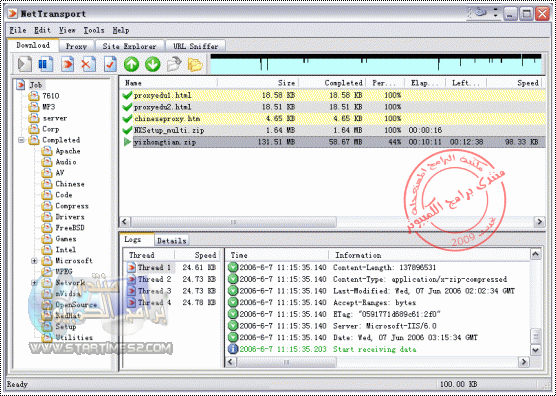The width and height of the screenshot is (556, 396).
Task: Click the MP3 folder icon
Action: click(34, 107)
